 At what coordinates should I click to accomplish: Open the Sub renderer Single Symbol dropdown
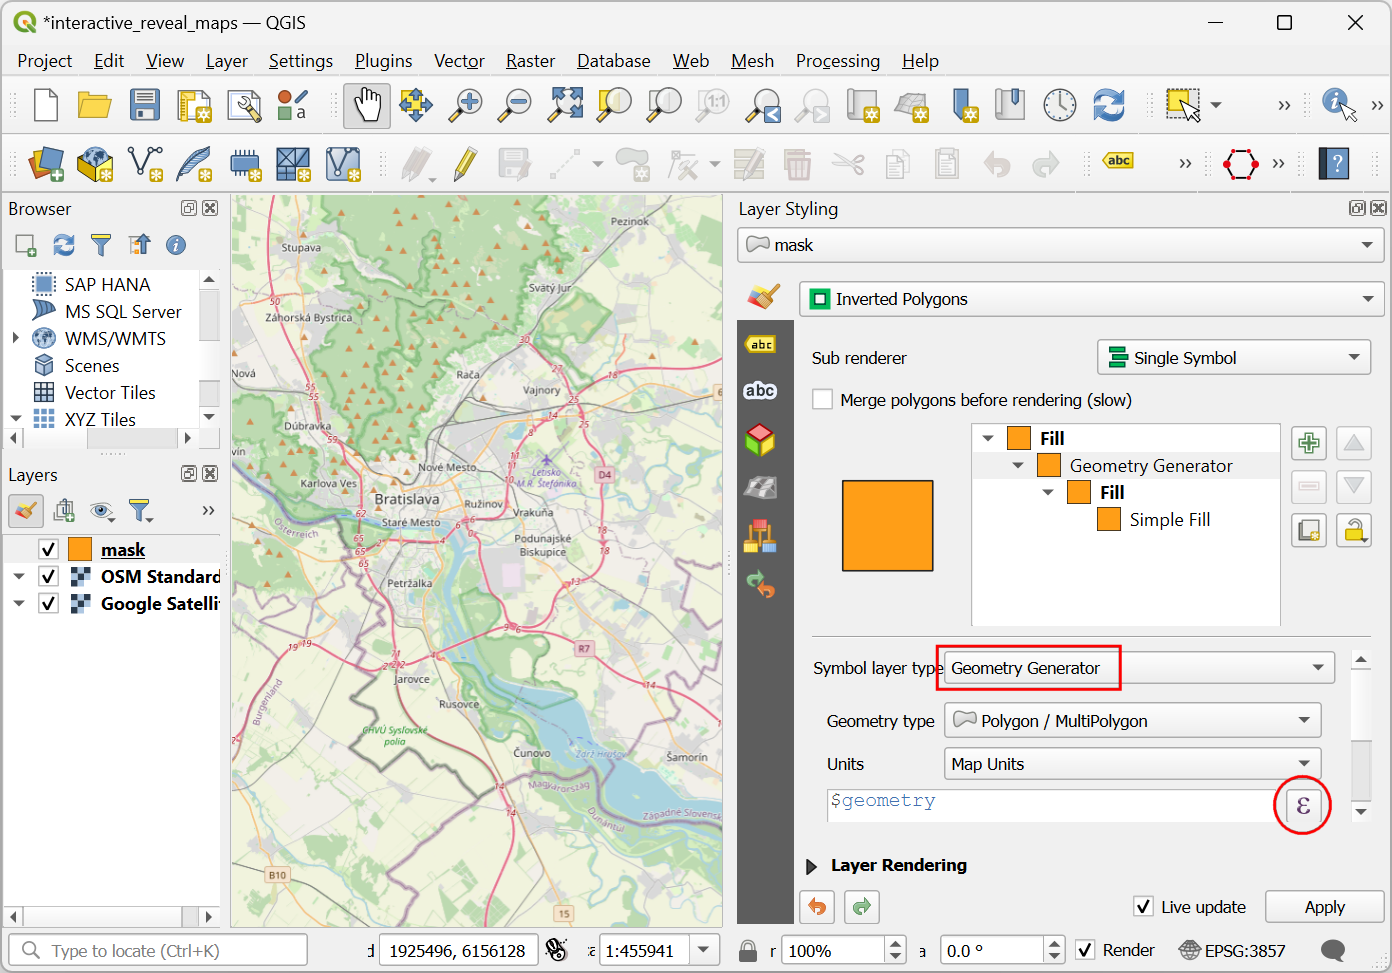tap(1233, 358)
